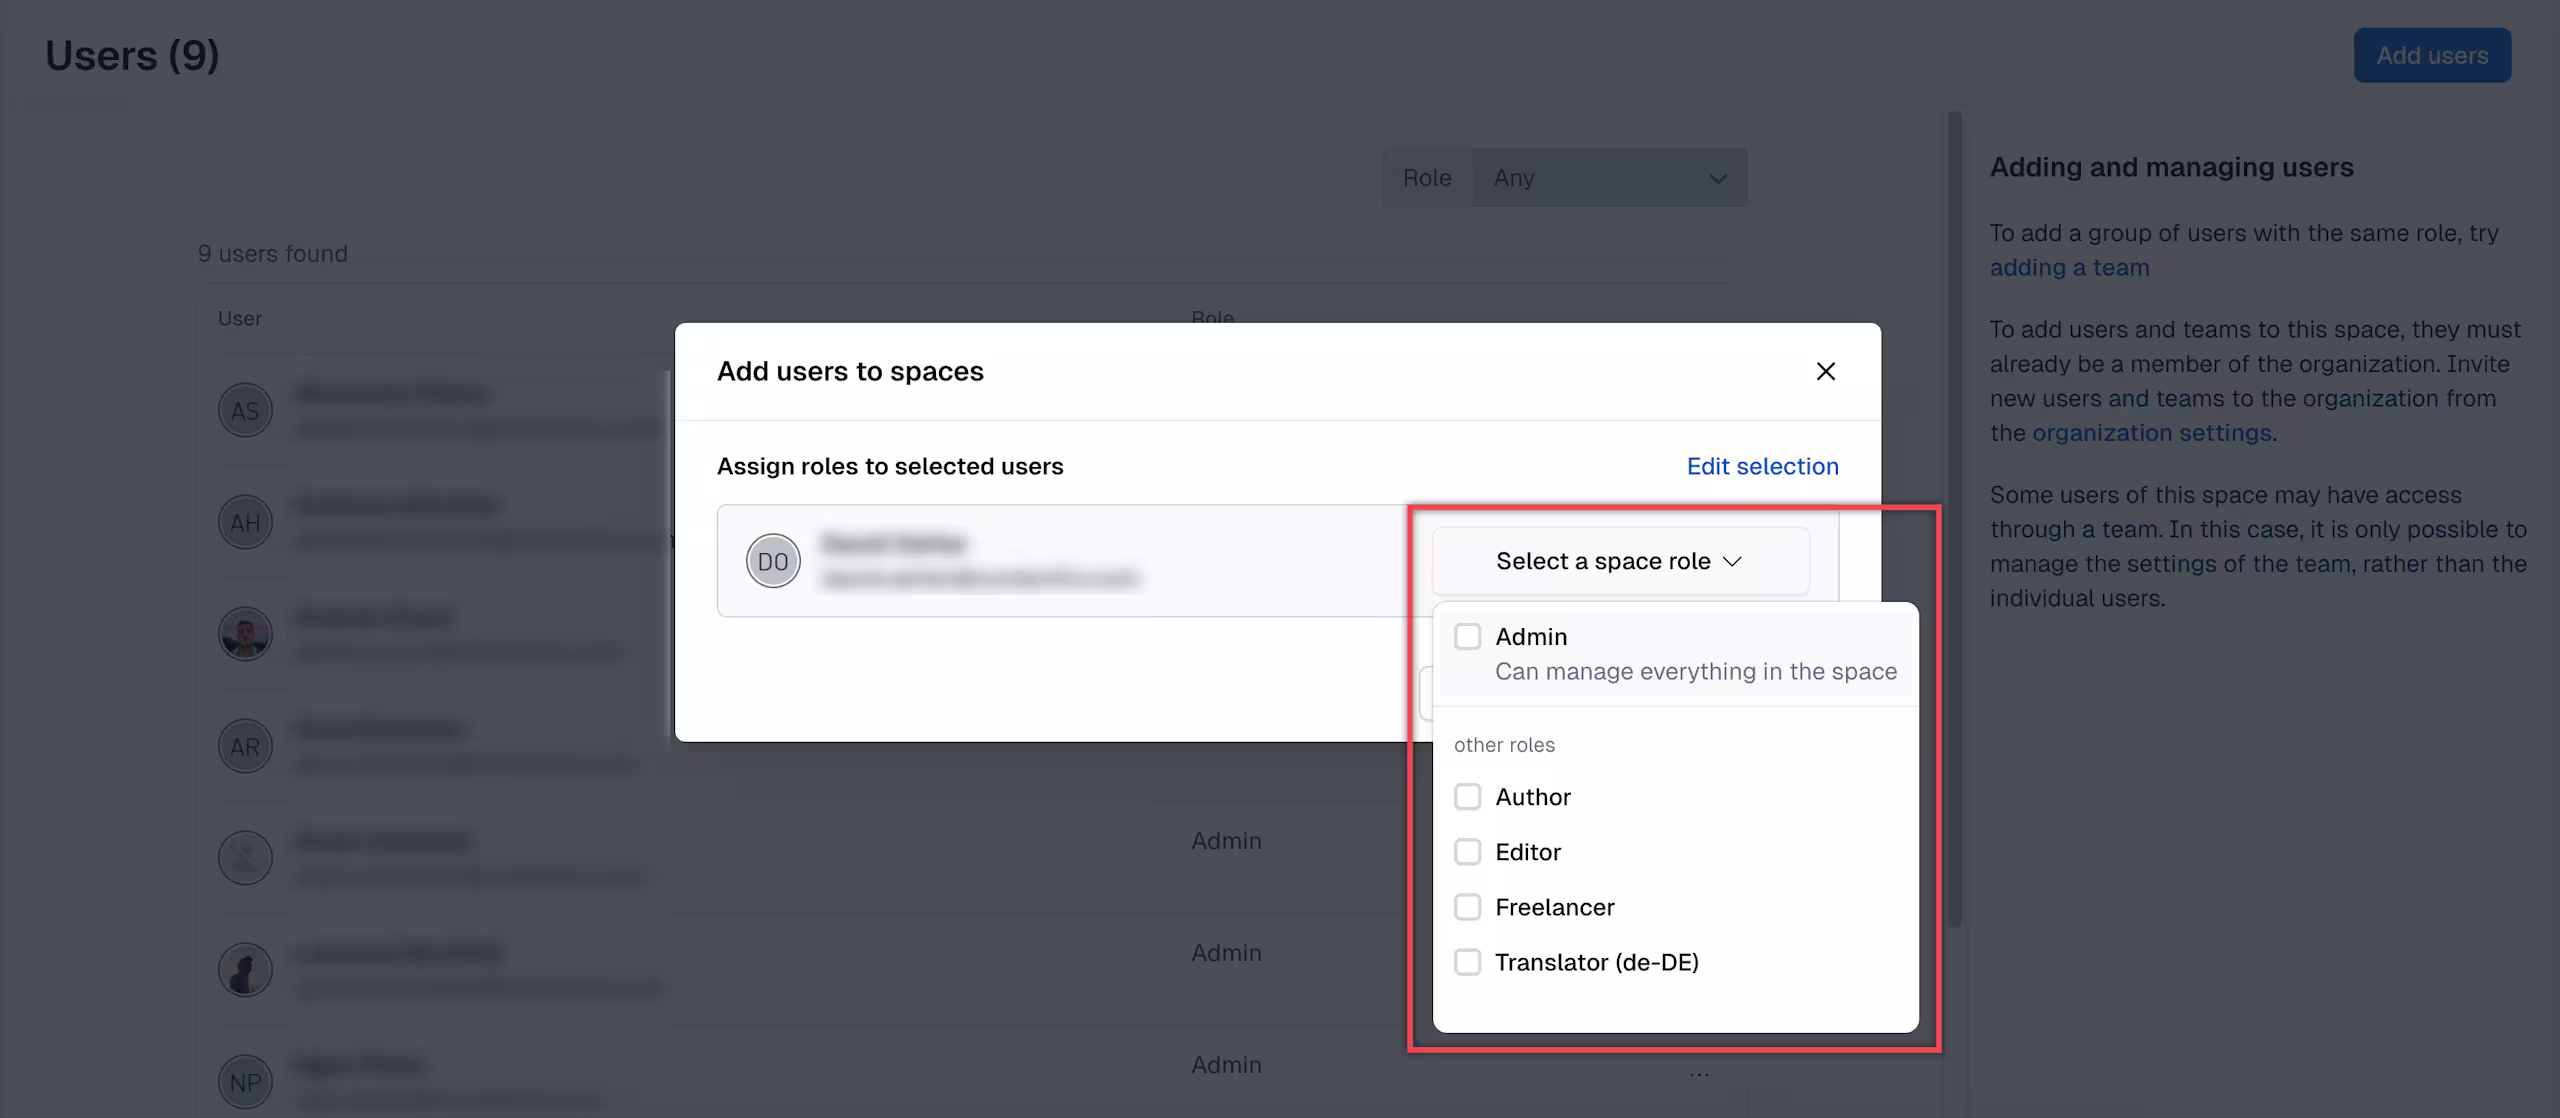Open the organization settings link

click(x=2151, y=432)
